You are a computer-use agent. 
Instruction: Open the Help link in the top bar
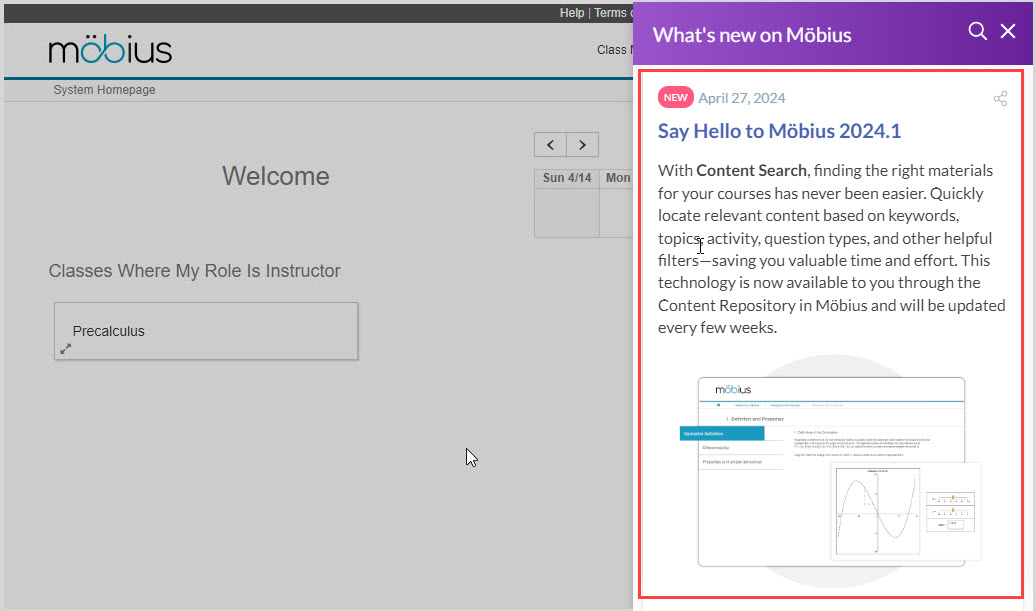572,12
